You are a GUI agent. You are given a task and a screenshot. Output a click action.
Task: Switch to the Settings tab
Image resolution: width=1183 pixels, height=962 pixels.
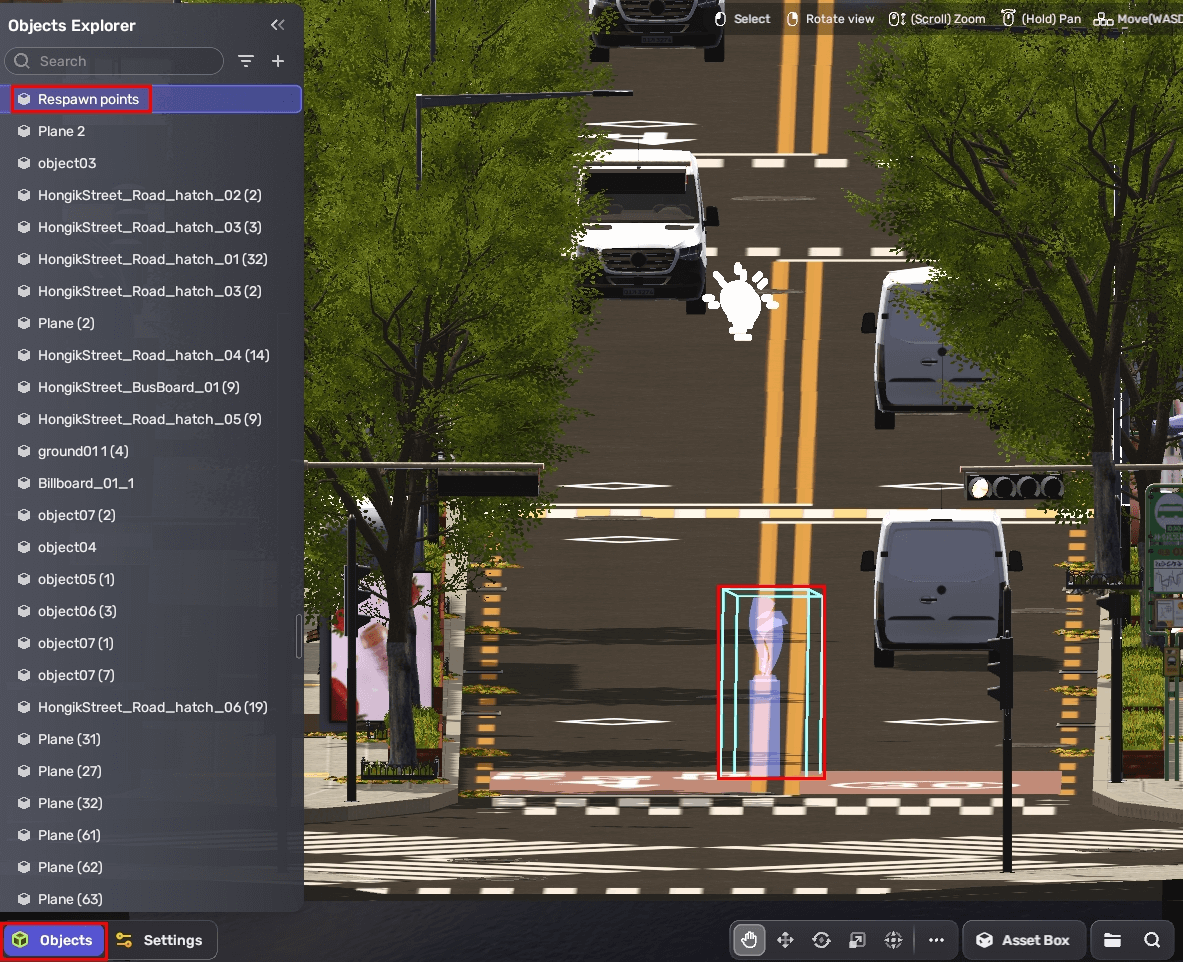point(160,940)
